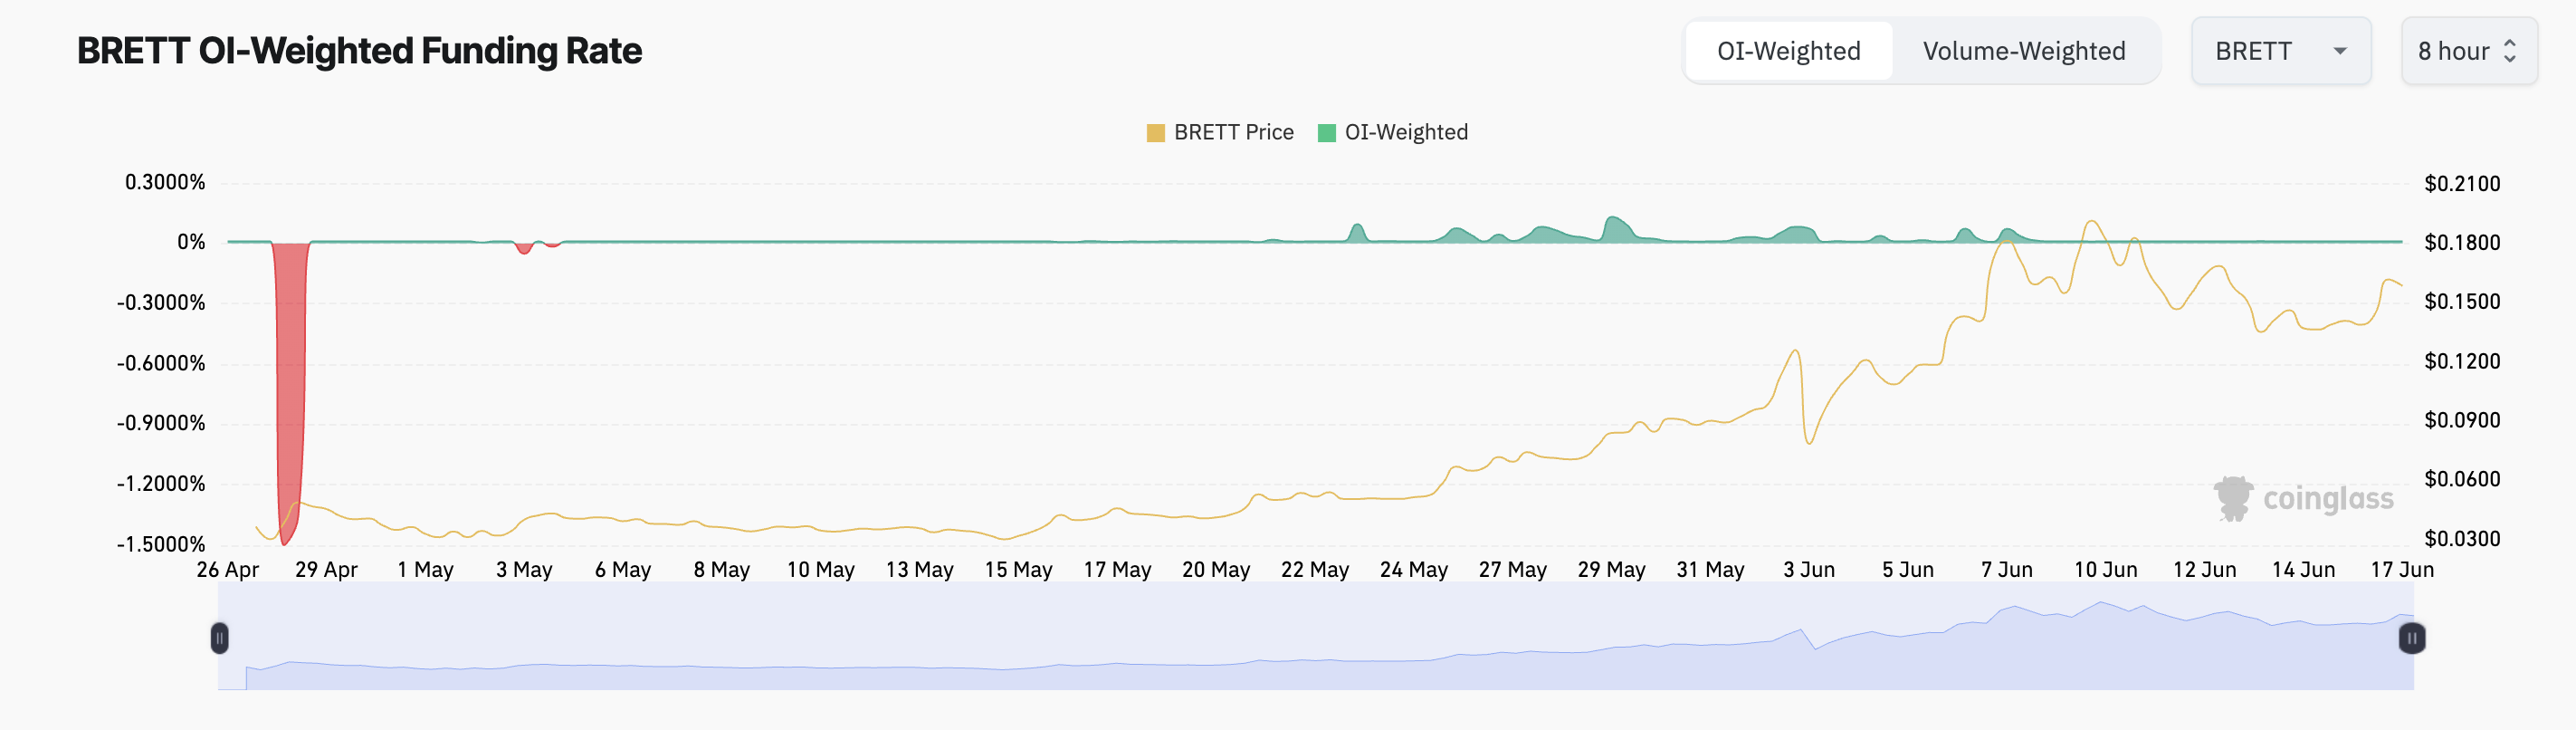Image resolution: width=2576 pixels, height=730 pixels.
Task: Click the coinglass watermark text
Action: click(2328, 499)
